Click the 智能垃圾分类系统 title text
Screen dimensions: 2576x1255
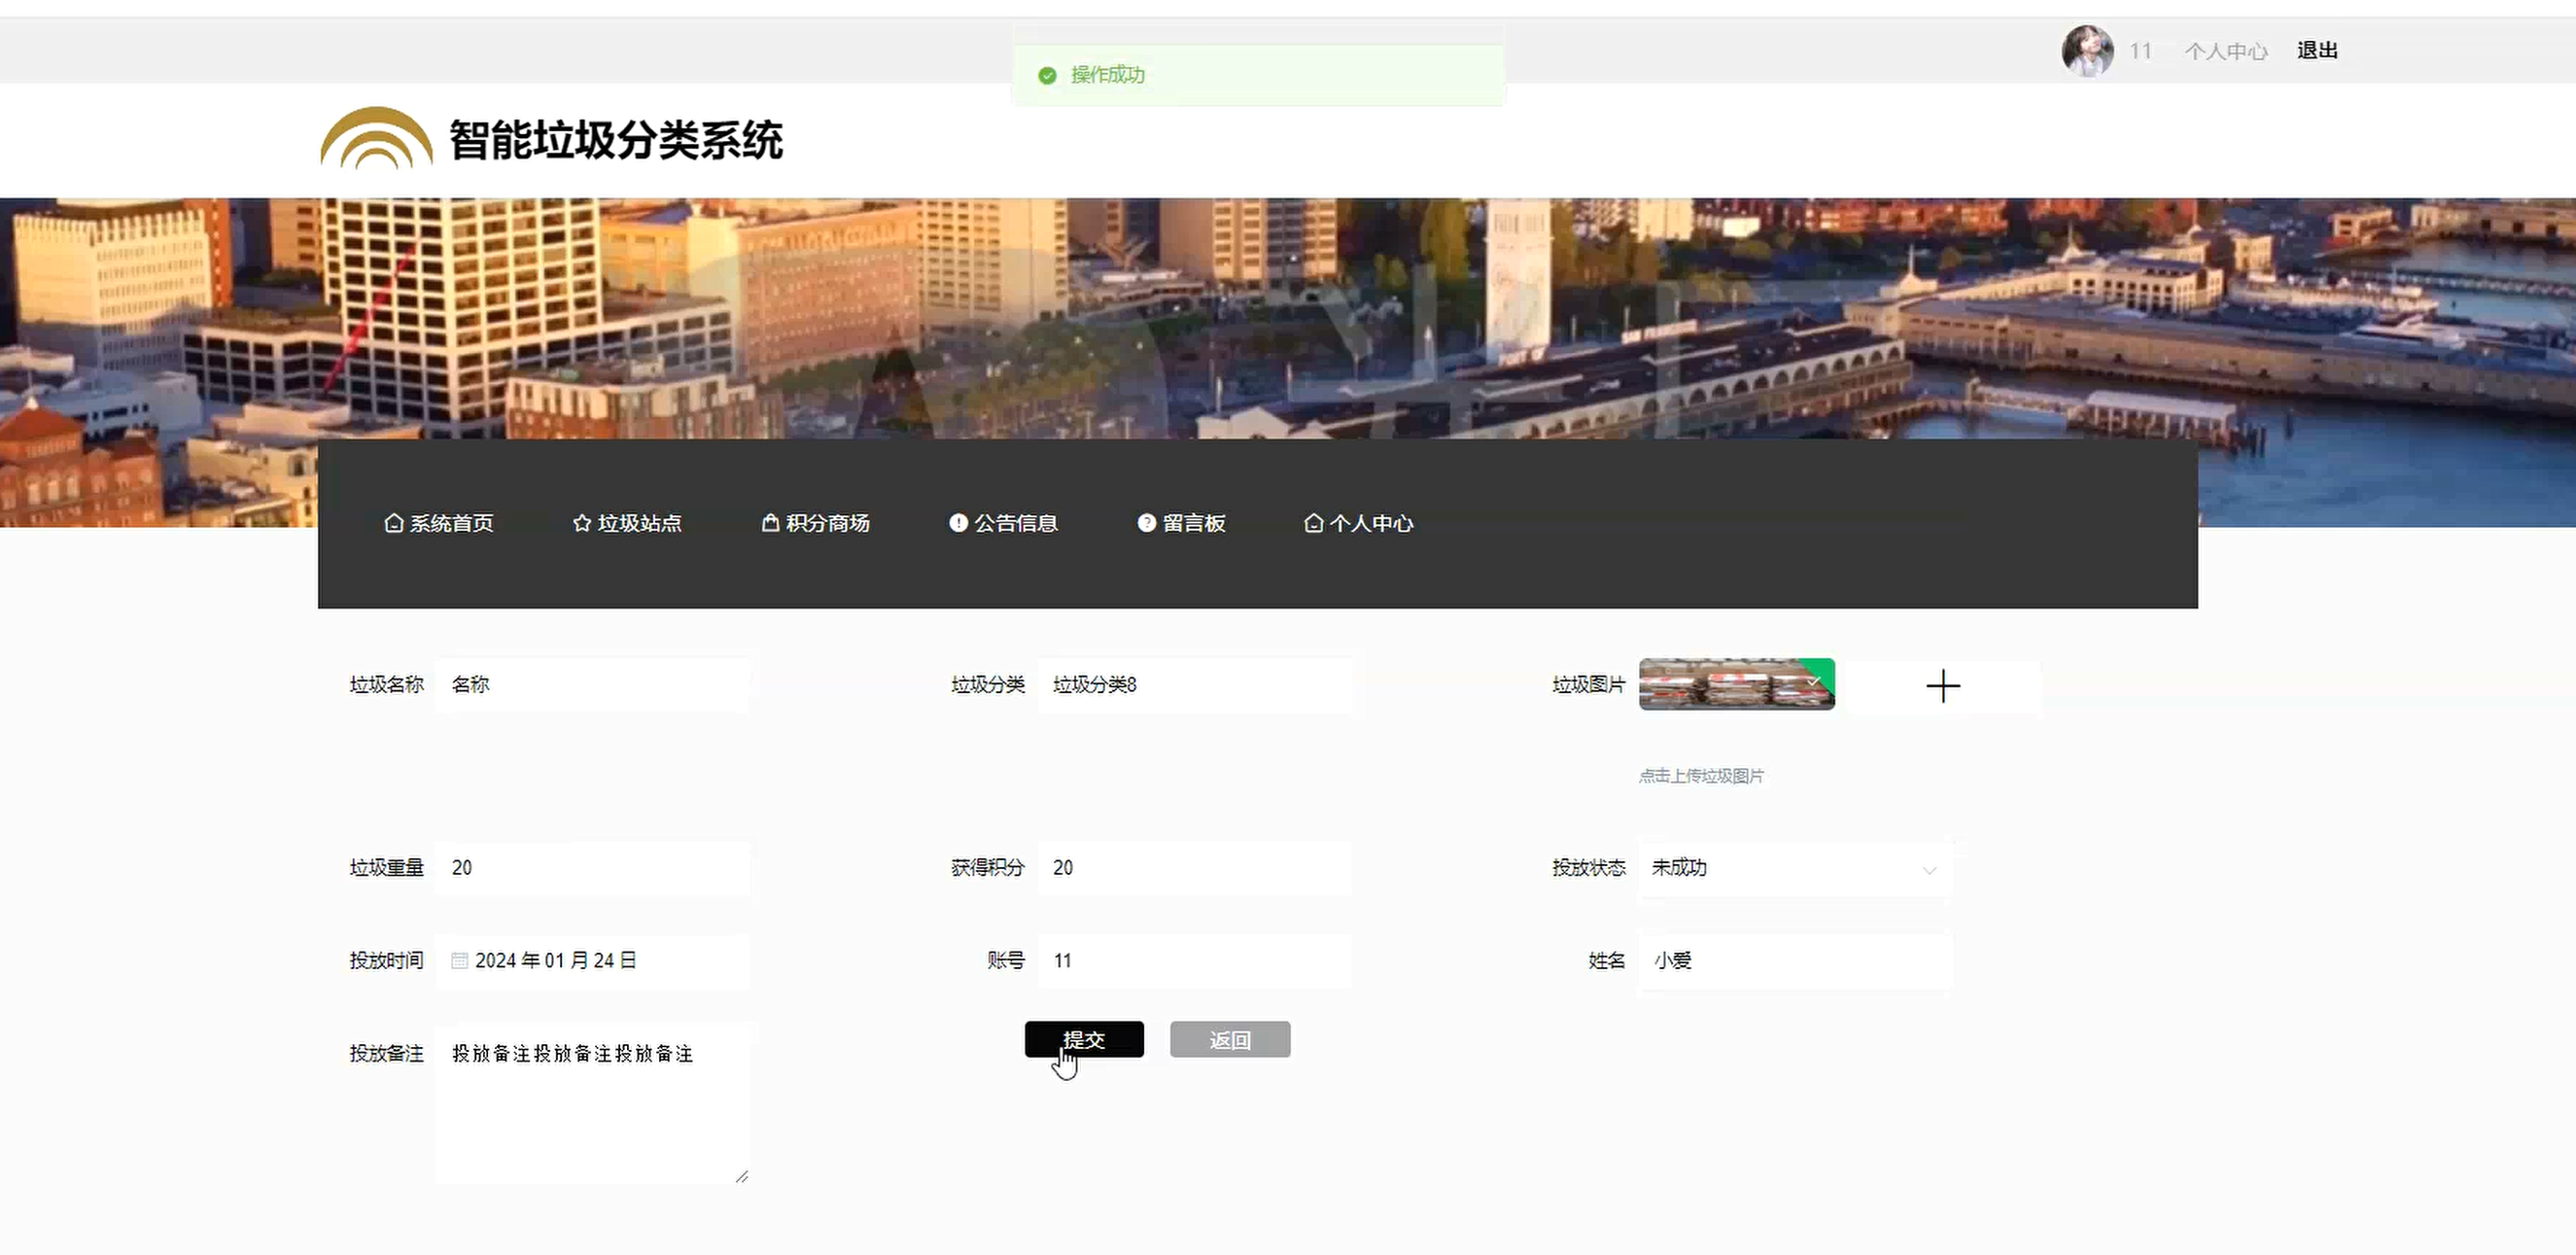615,140
